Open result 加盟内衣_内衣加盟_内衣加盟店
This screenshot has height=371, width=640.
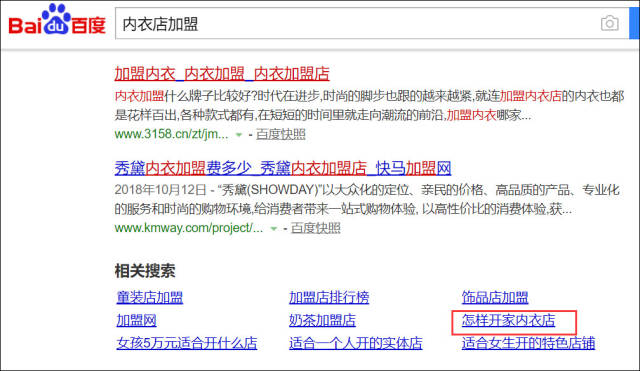222,74
